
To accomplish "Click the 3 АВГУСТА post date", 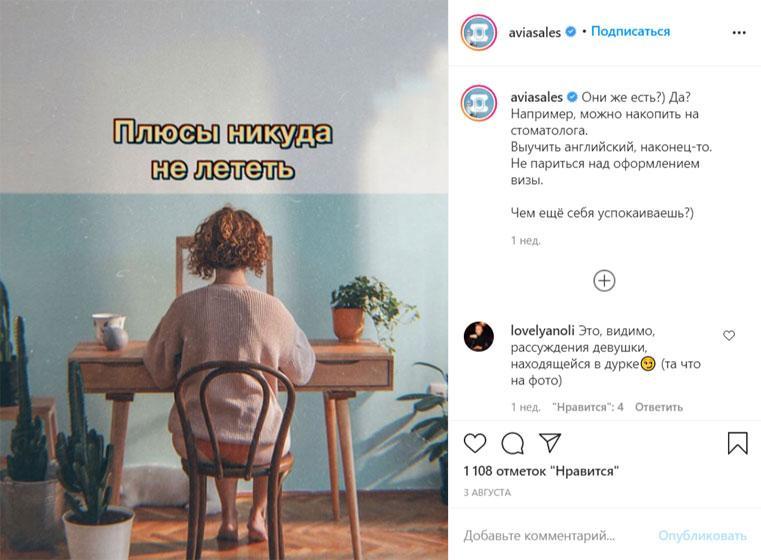I will (x=487, y=493).
